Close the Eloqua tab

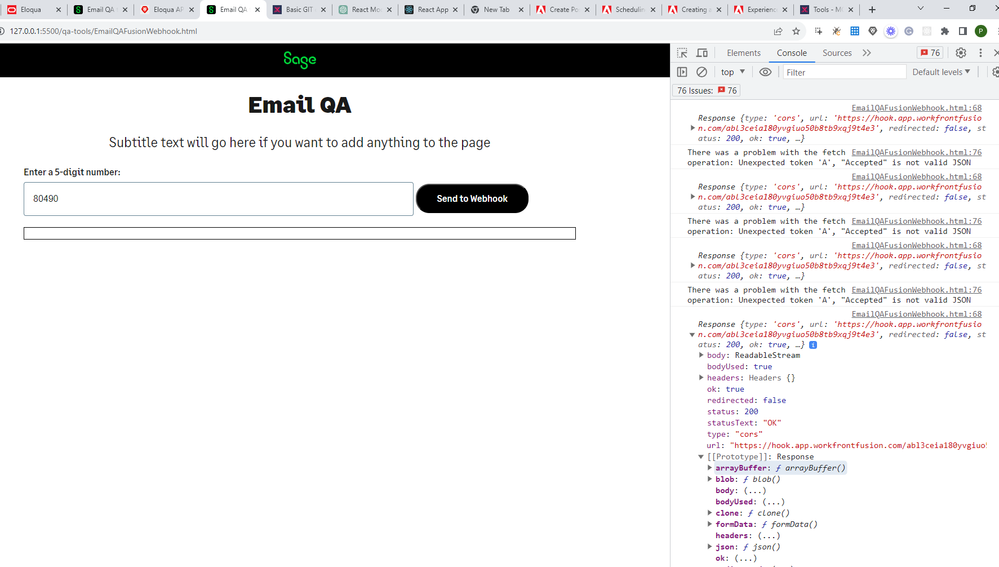(58, 10)
